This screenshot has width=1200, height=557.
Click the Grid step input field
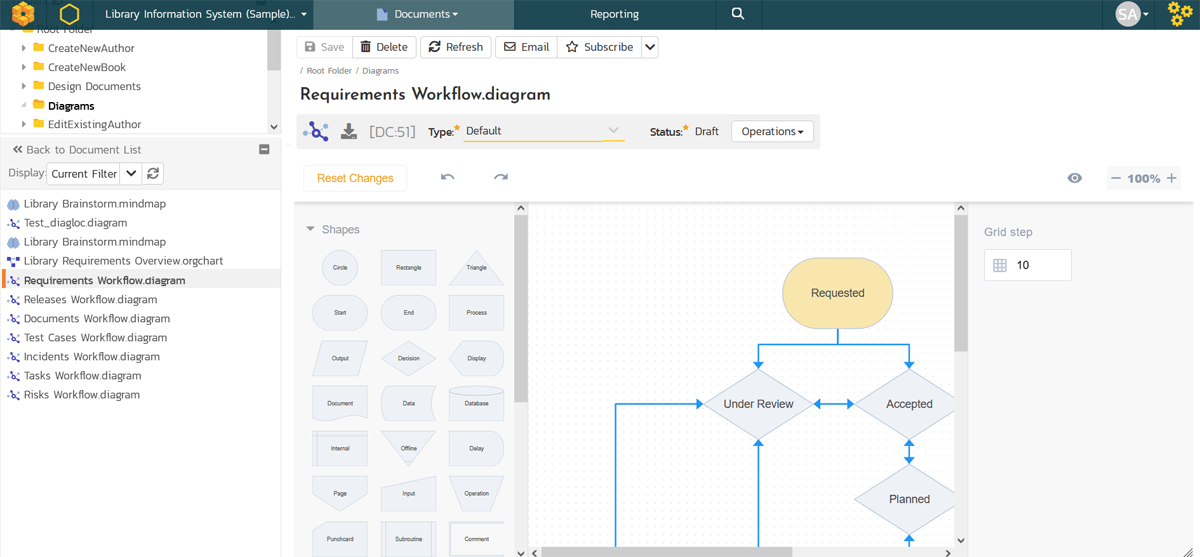(1040, 265)
